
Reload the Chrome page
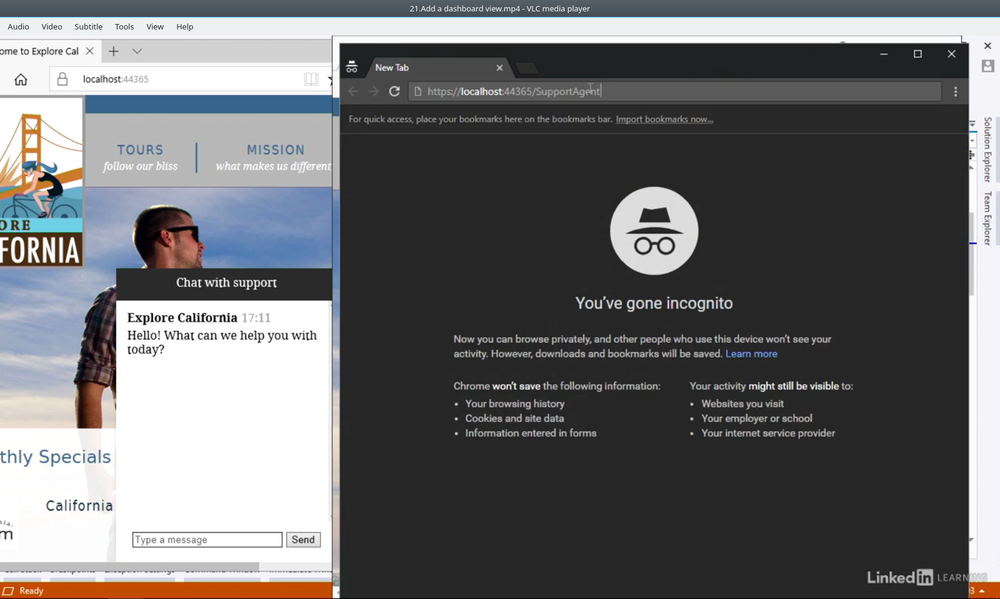point(394,91)
